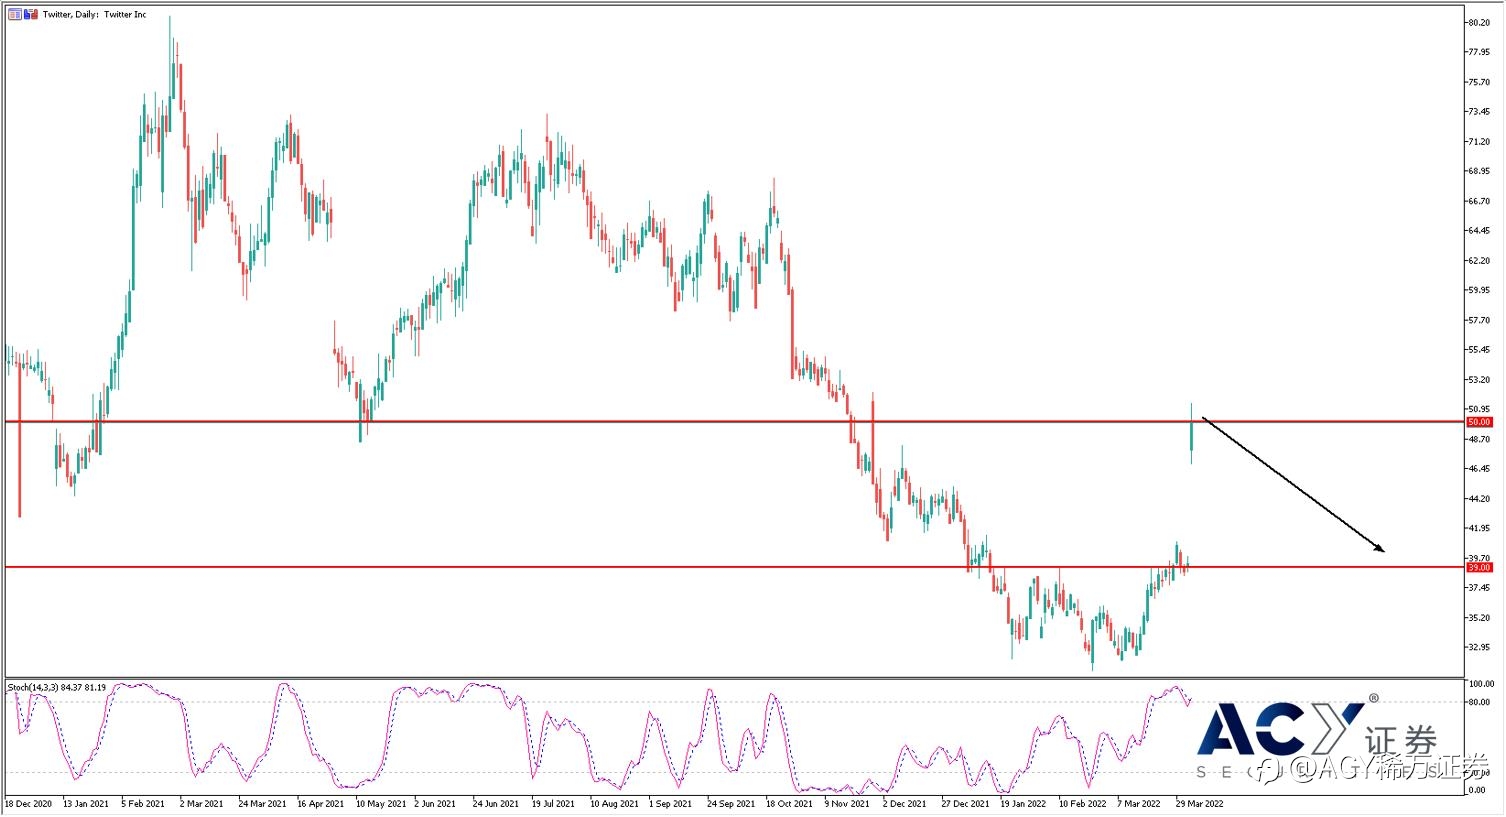Click the 24 Jun 2021 date label
This screenshot has height=817, width=1506.
(x=496, y=803)
